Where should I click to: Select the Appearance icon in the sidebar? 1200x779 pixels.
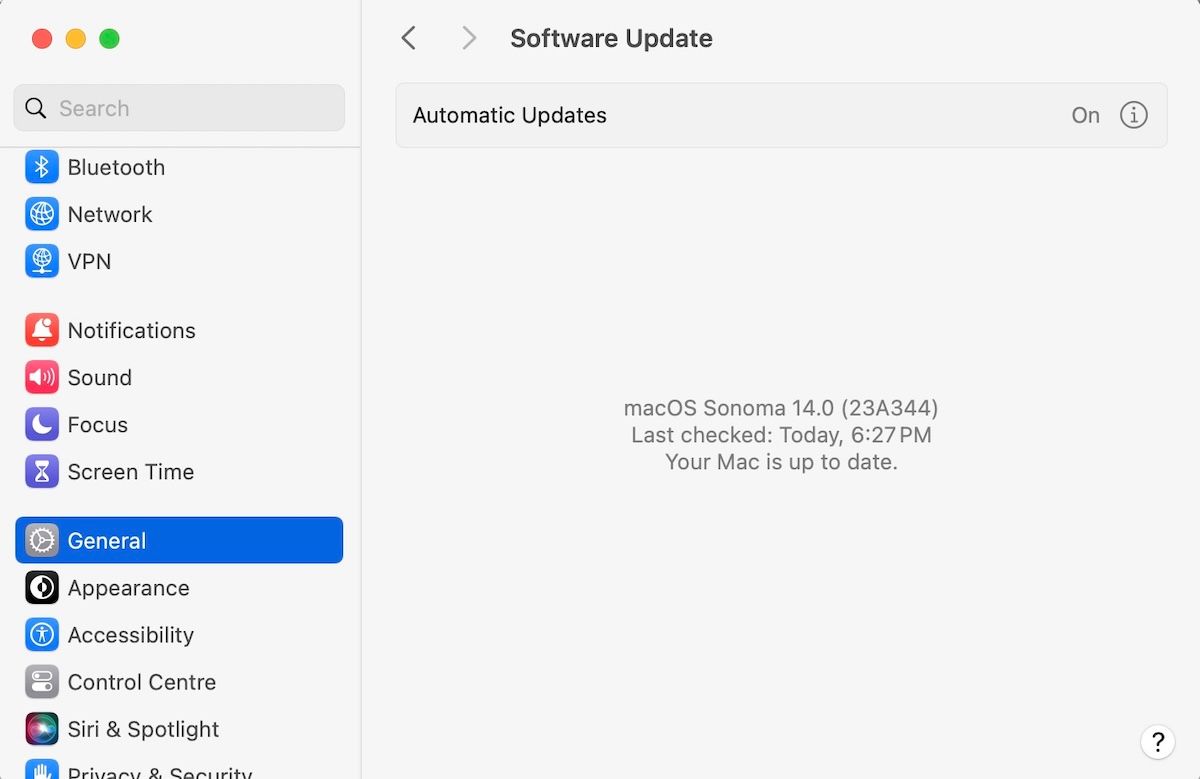pos(42,588)
